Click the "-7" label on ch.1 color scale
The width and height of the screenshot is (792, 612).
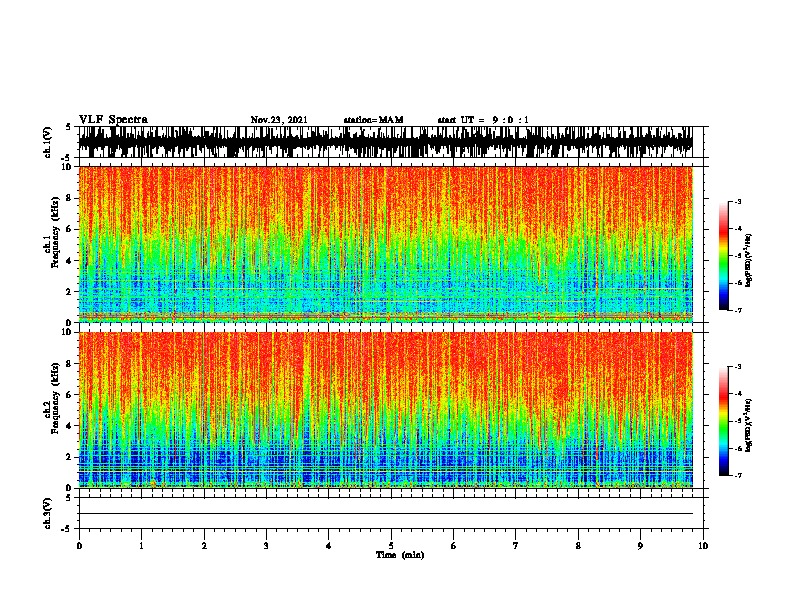point(737,310)
